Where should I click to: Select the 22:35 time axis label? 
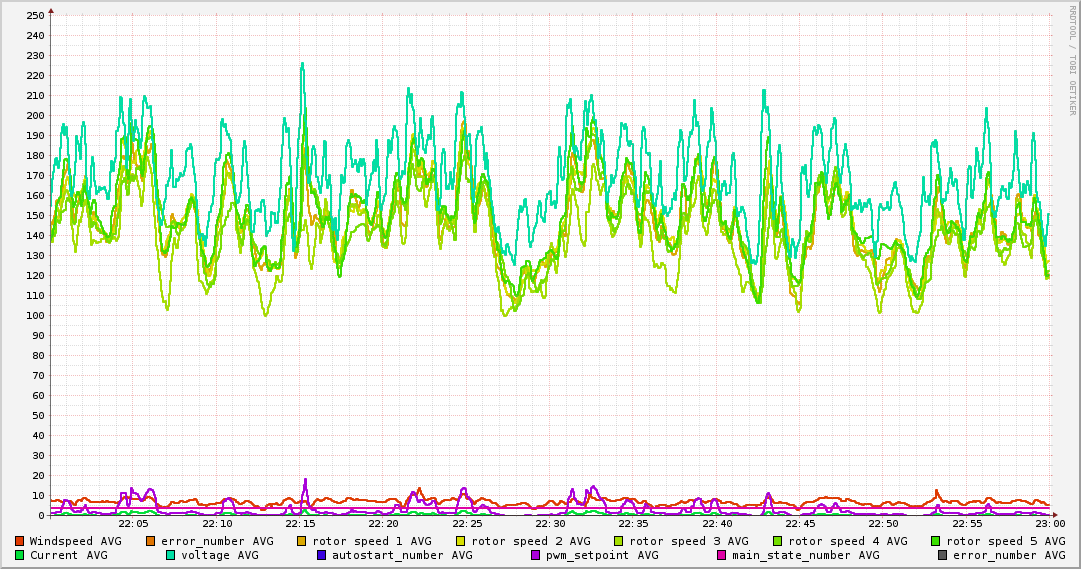(634, 524)
